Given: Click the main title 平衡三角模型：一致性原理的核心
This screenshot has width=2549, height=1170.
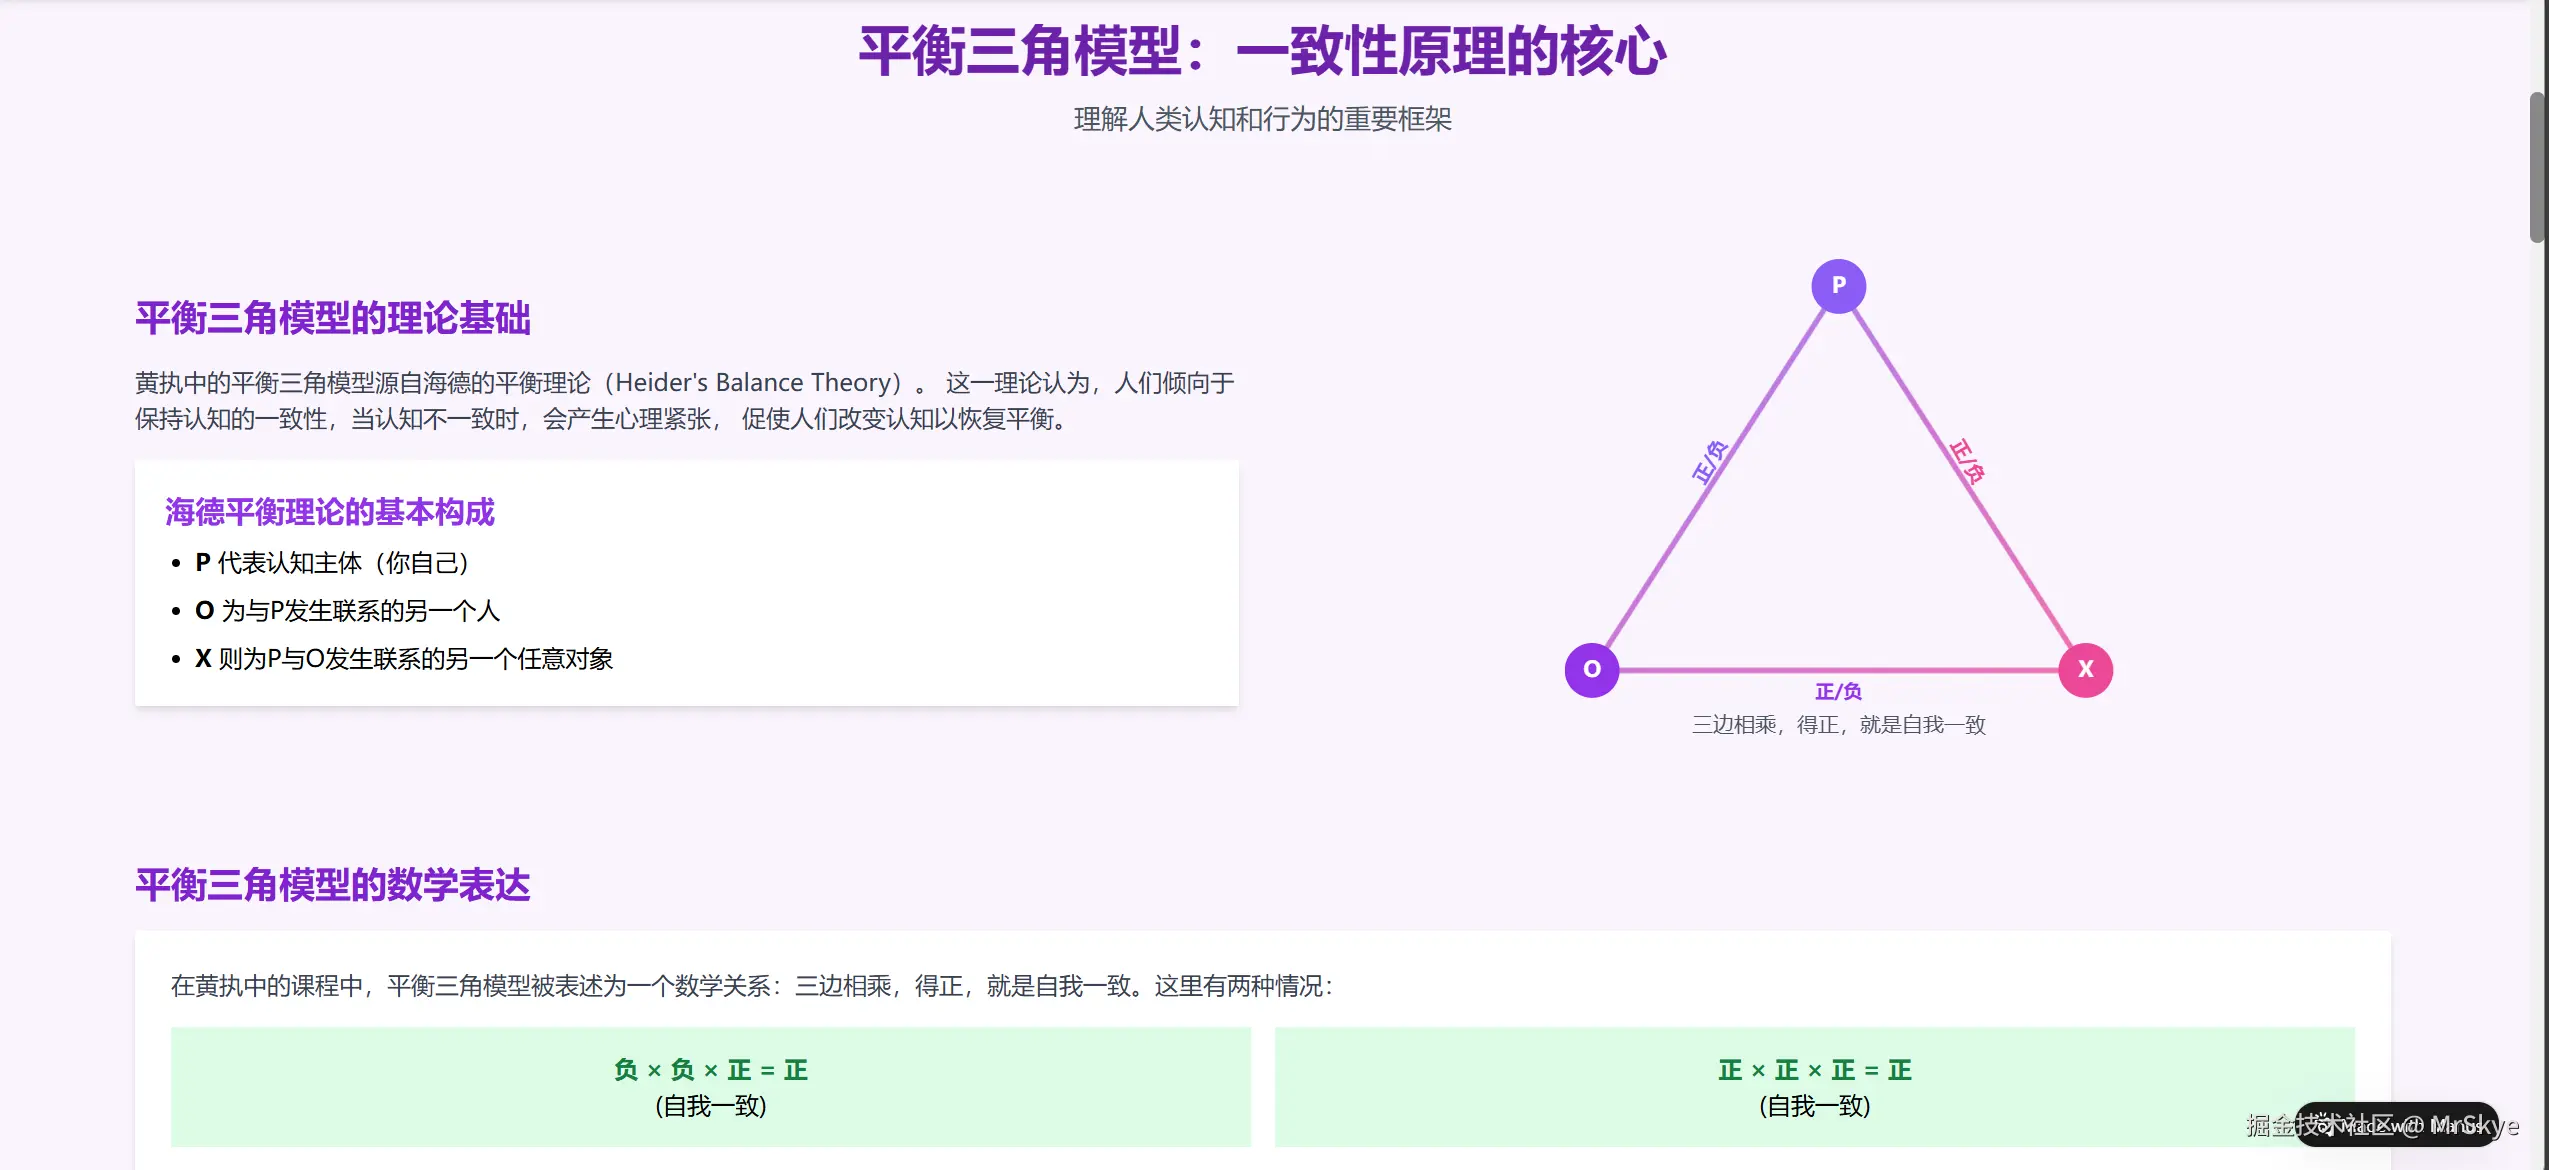Looking at the screenshot, I should (1263, 50).
